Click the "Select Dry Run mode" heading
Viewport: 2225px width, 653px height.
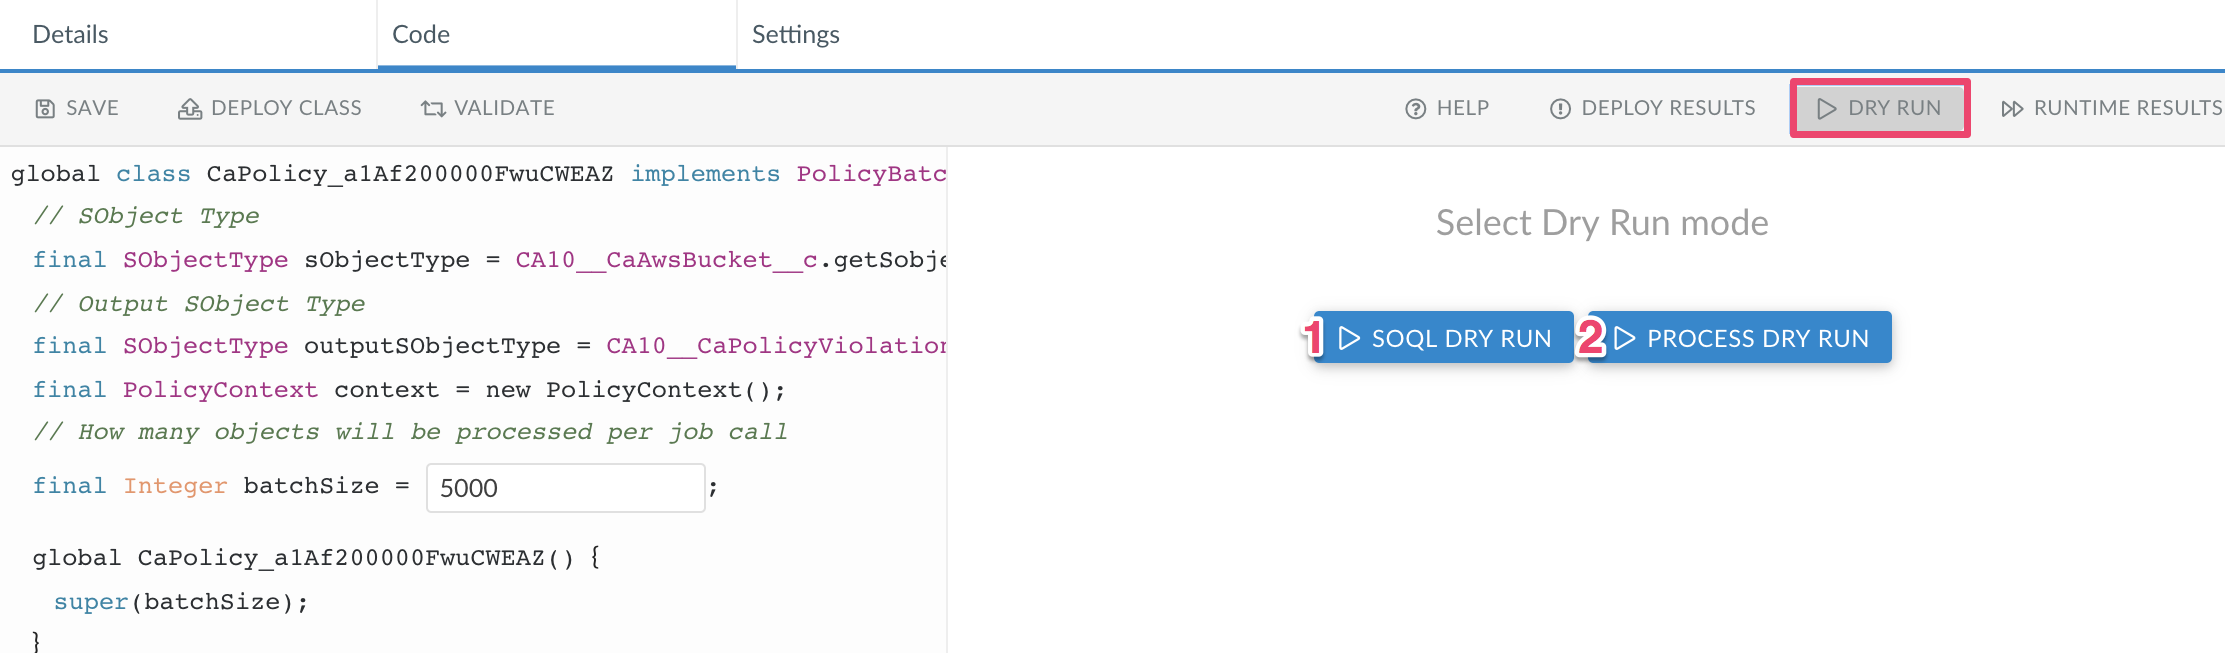pyautogui.click(x=1601, y=223)
